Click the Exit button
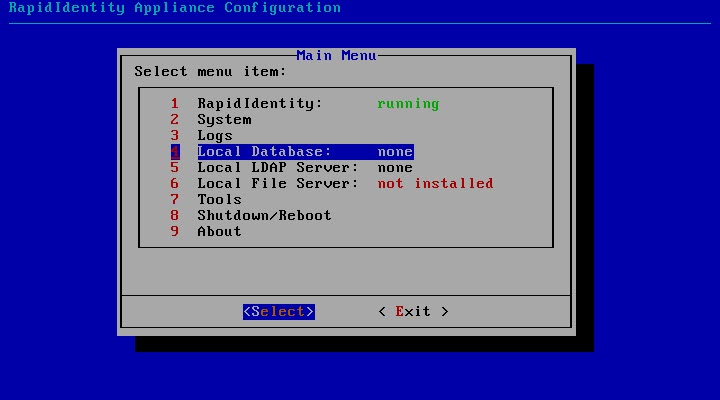Screen dimensions: 720x400 point(413,312)
